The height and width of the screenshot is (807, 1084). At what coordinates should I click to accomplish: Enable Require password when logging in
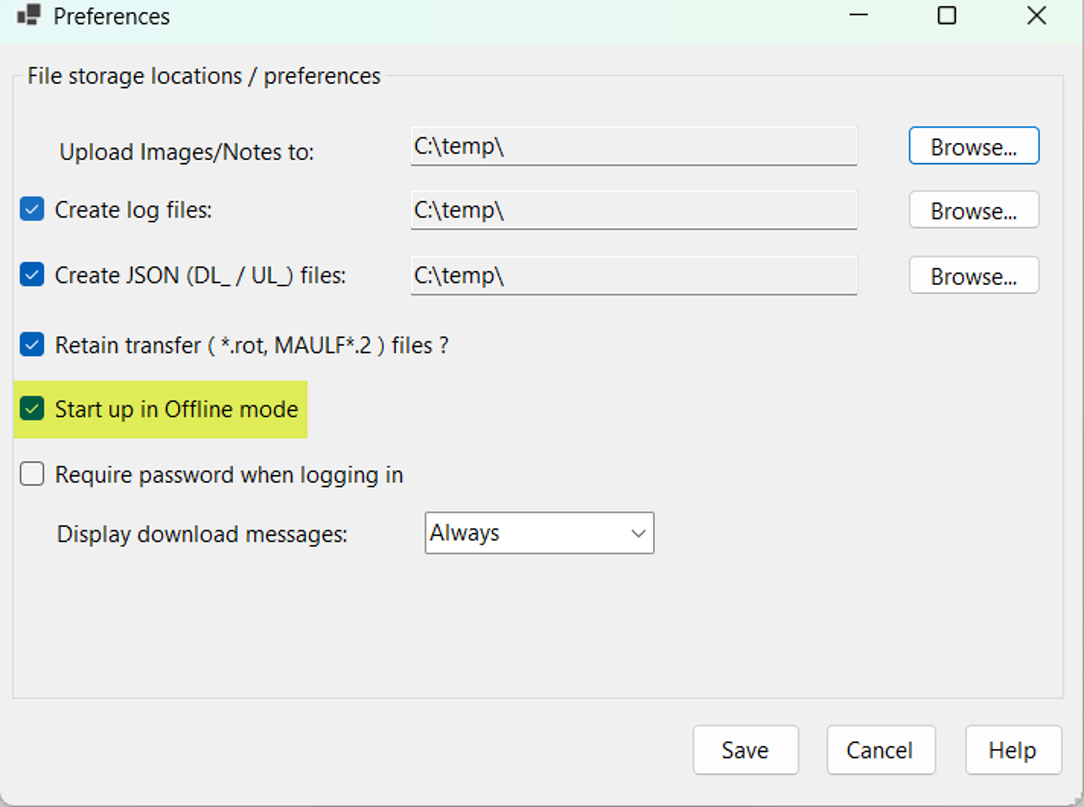coord(33,474)
